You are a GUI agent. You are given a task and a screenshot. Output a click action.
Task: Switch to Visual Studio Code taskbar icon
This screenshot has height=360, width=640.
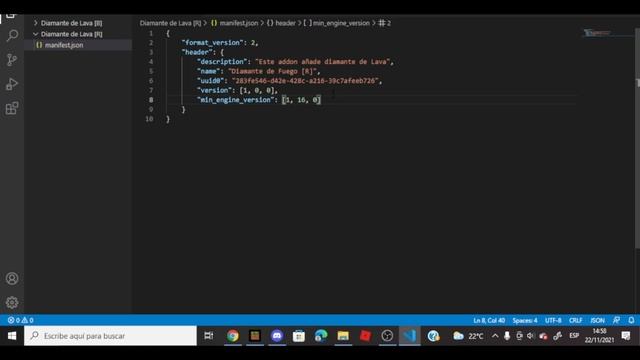pos(409,336)
